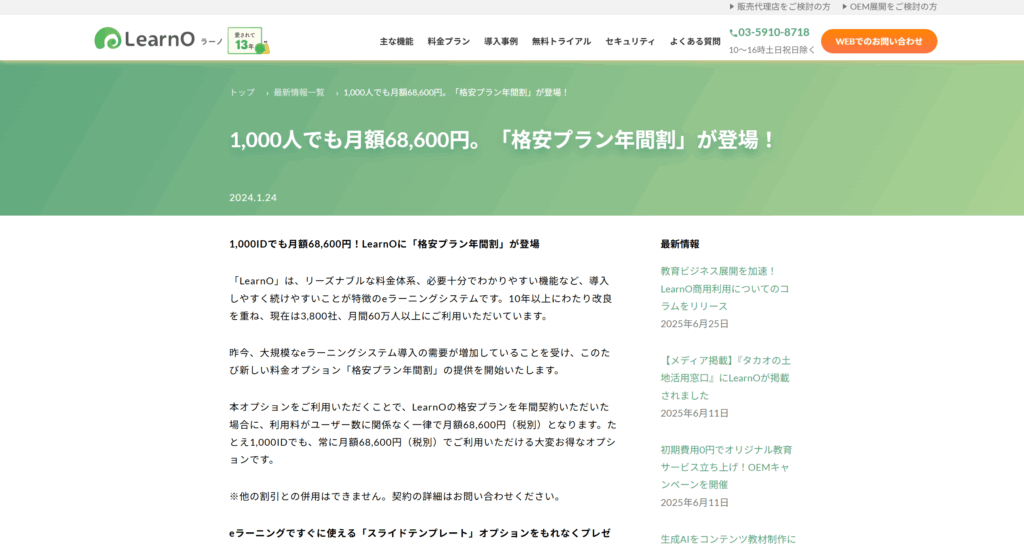Click the article date 2024.1.24

253,197
